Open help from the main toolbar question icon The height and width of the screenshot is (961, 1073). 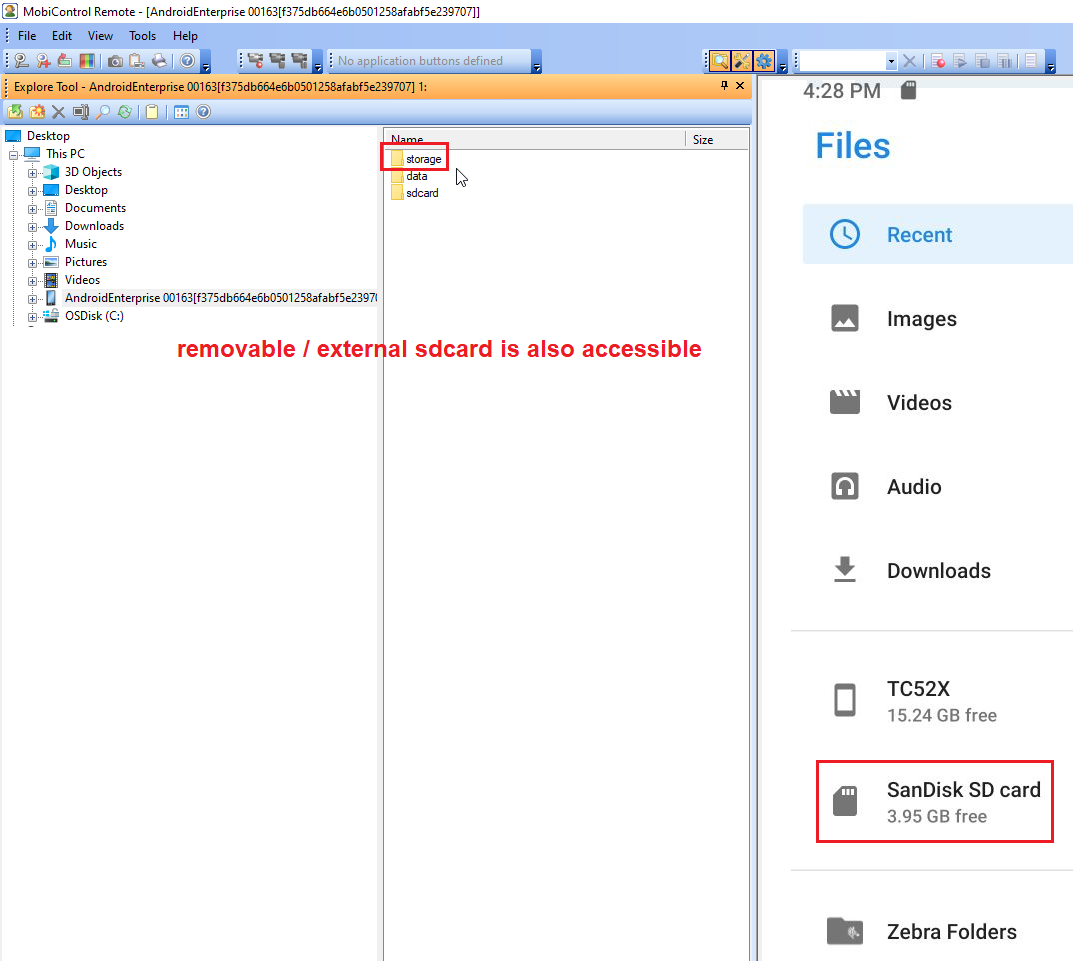(188, 61)
